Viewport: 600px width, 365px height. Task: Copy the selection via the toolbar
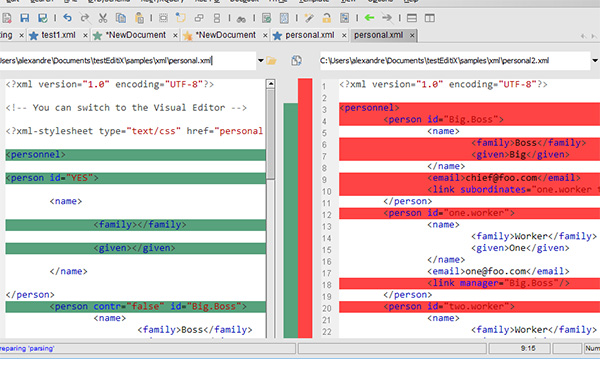coord(121,18)
